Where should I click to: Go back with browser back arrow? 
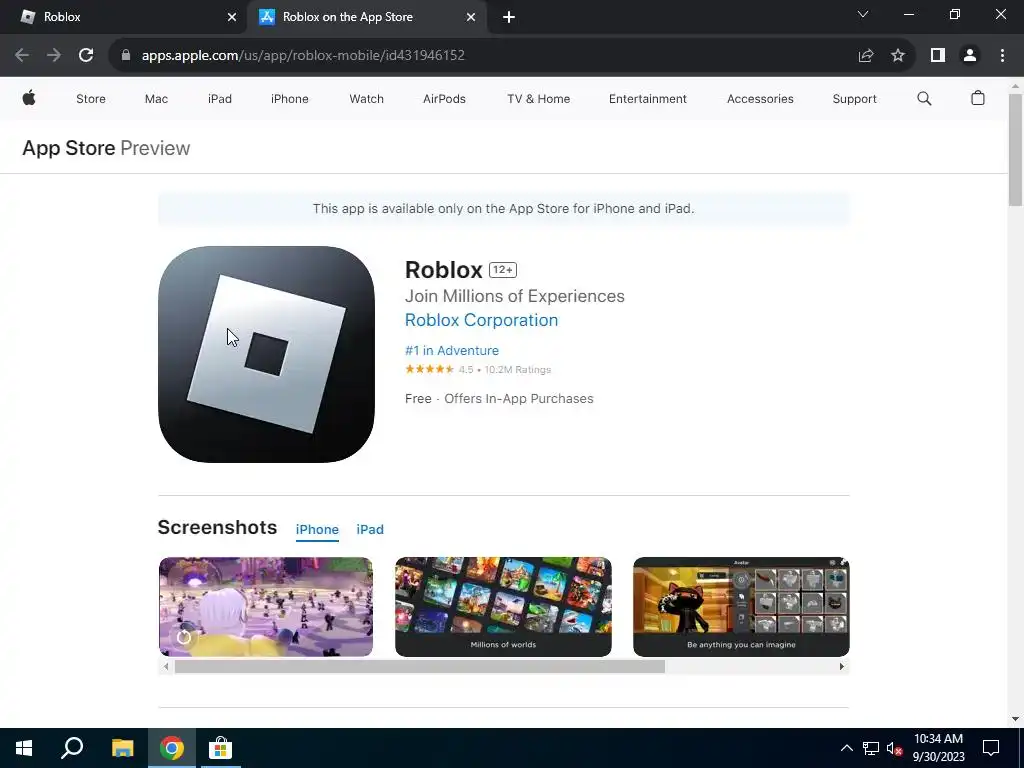click(x=22, y=56)
